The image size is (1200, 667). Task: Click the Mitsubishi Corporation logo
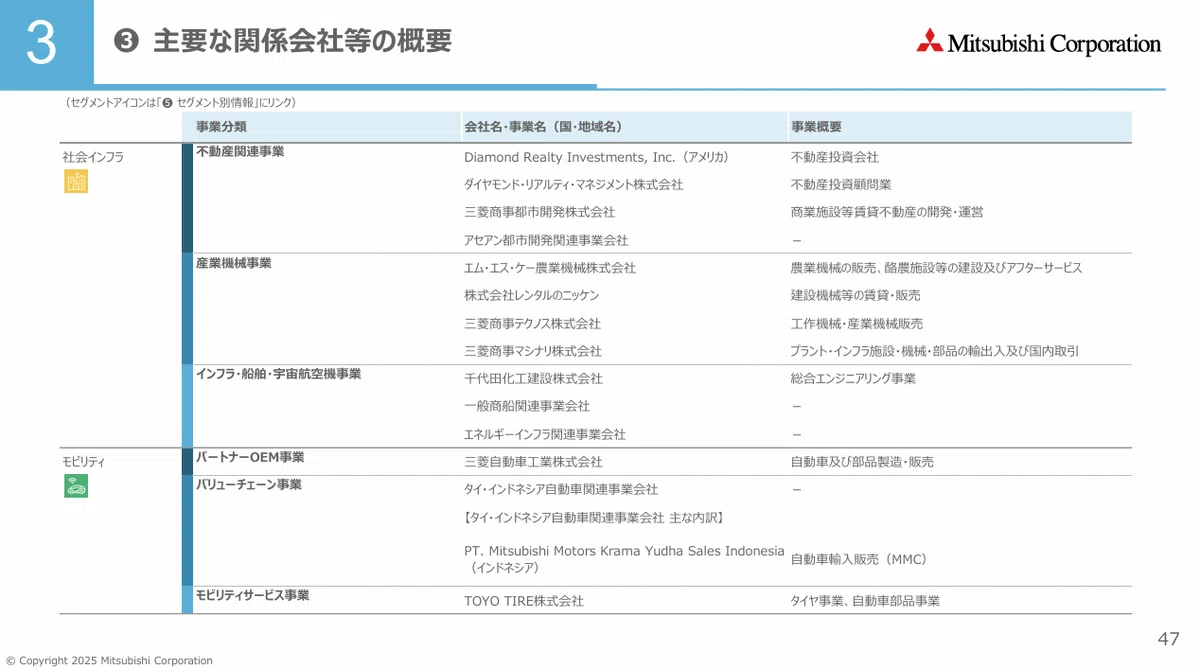1039,43
